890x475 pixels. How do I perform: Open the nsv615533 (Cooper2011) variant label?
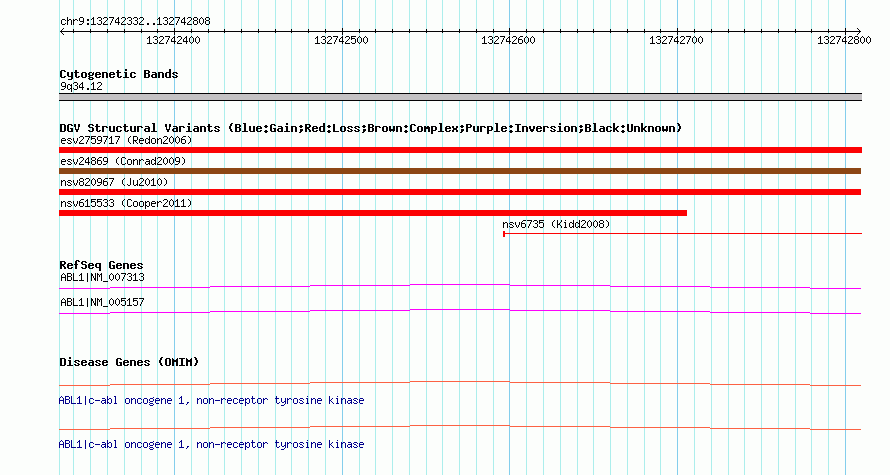126,203
